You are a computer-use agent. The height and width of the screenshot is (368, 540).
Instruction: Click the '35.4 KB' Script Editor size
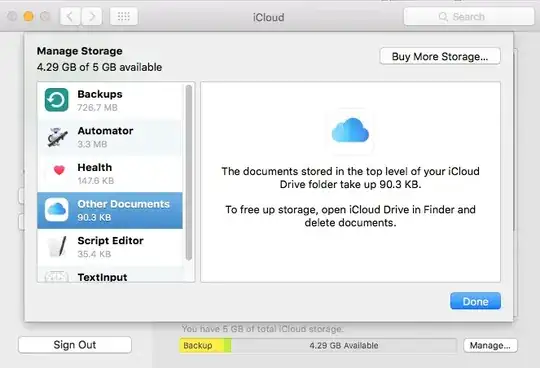coord(94,254)
